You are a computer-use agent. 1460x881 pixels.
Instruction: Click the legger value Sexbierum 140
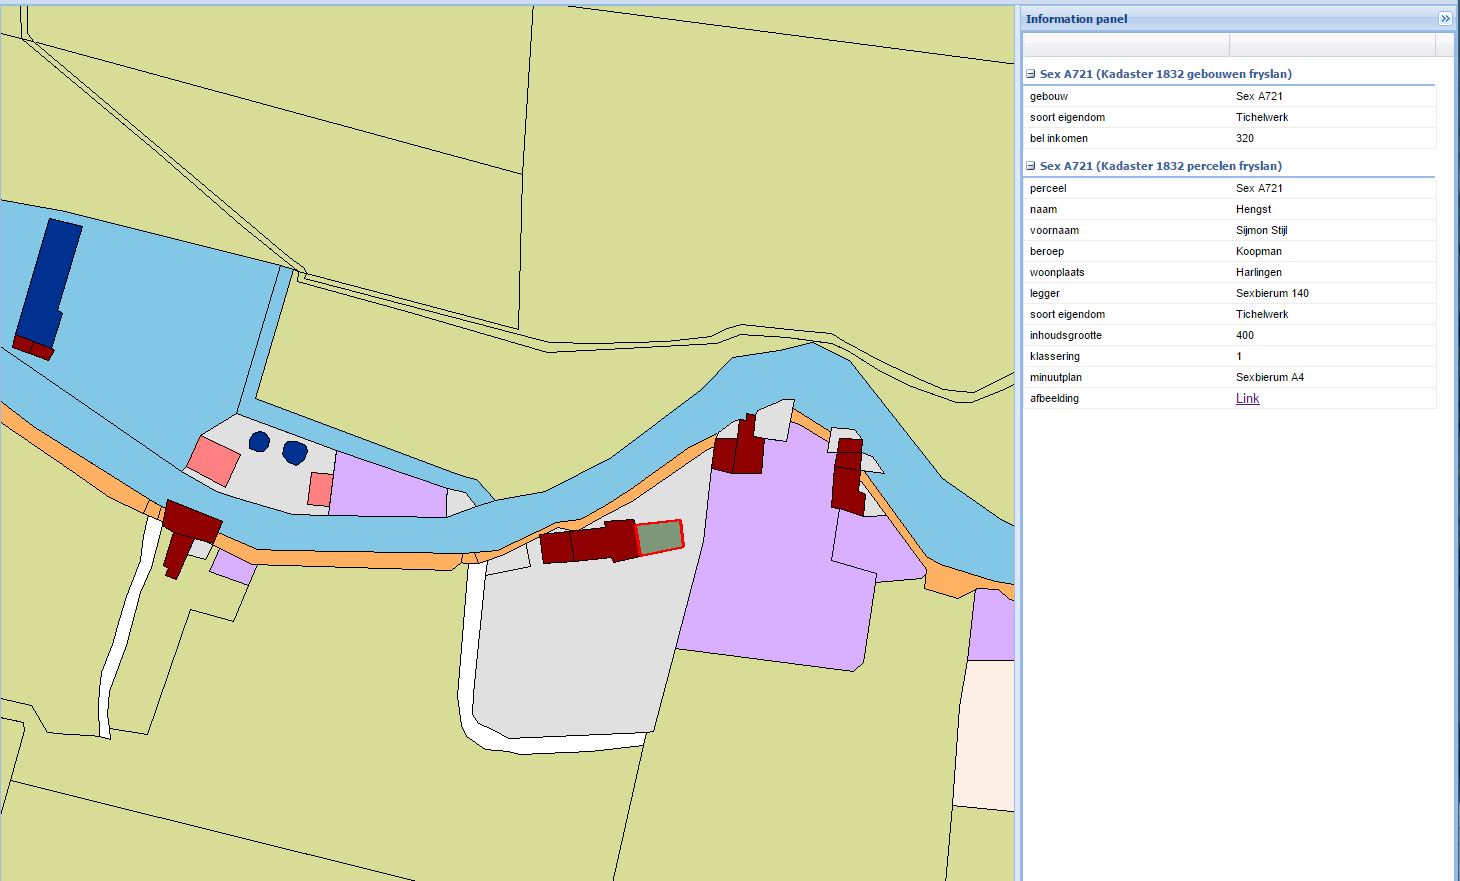pyautogui.click(x=1271, y=293)
